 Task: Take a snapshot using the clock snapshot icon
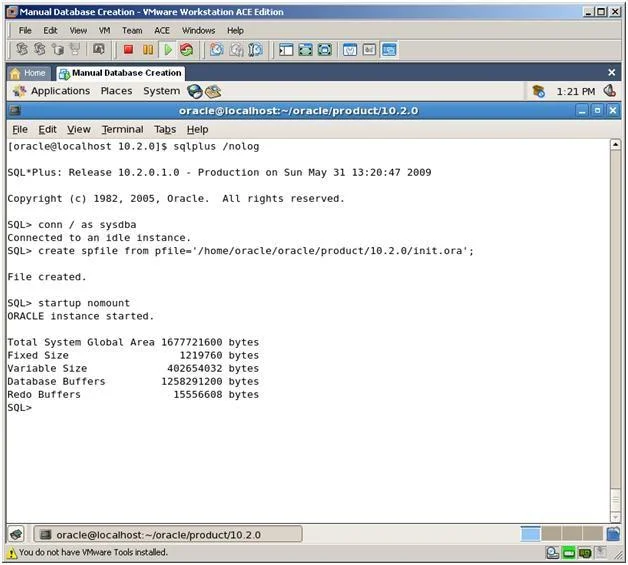(217, 50)
